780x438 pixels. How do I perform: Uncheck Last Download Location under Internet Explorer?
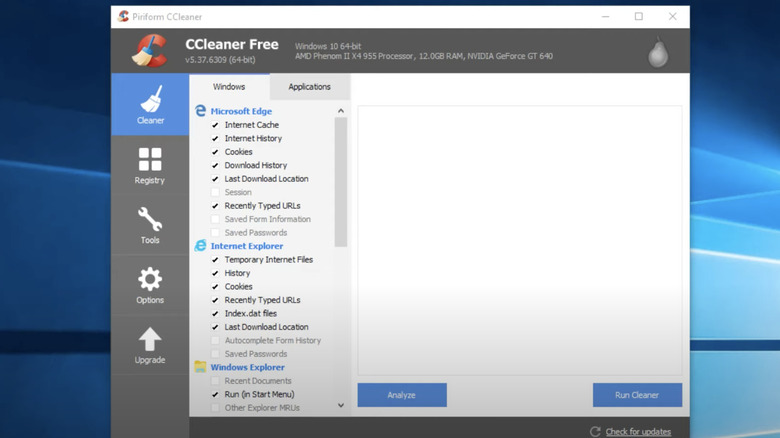[215, 327]
